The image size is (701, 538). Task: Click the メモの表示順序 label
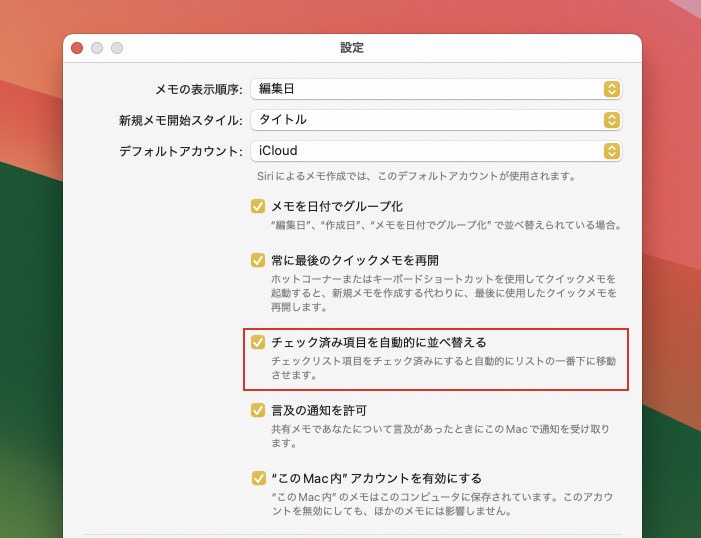pos(199,89)
